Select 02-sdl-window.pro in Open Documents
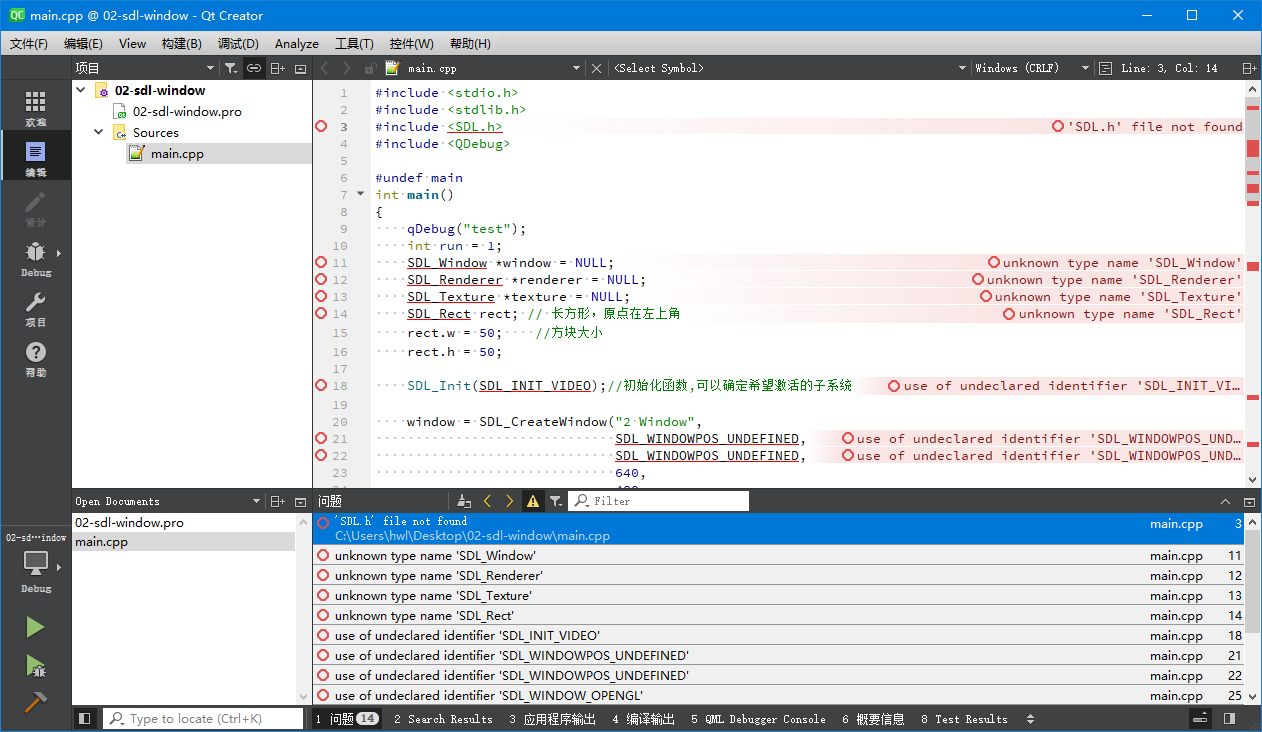The height and width of the screenshot is (732, 1262). point(184,523)
